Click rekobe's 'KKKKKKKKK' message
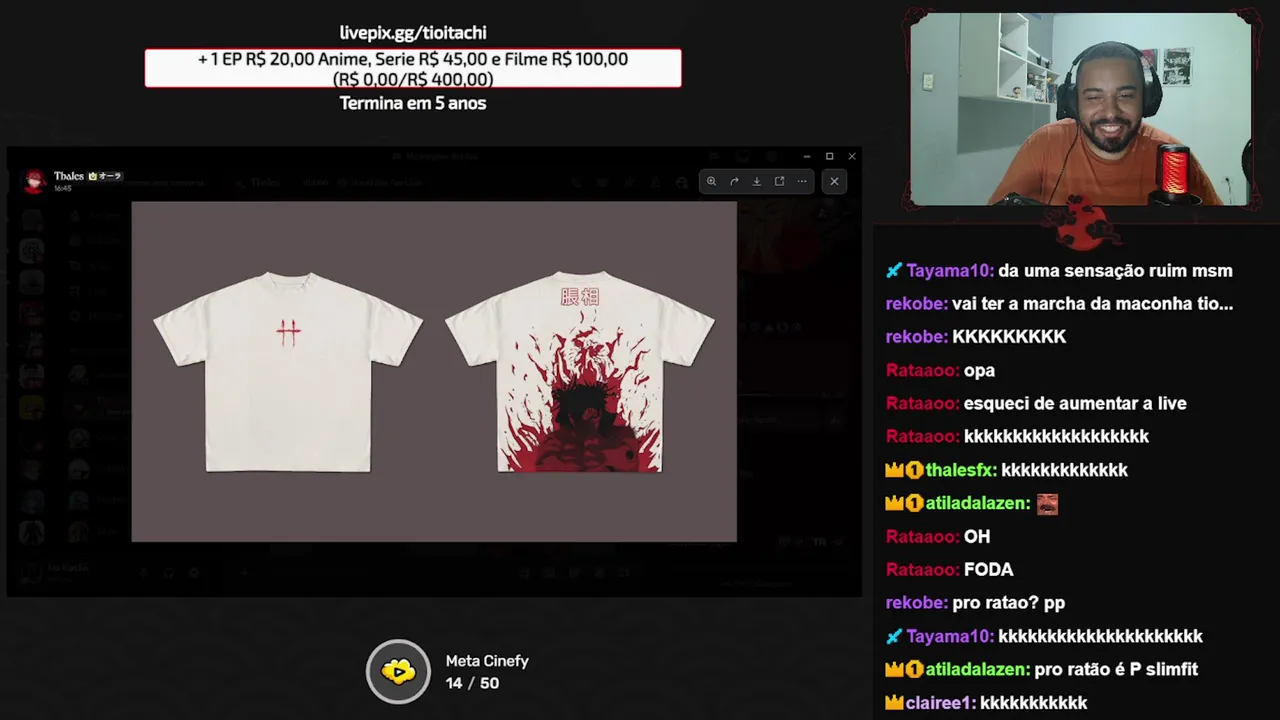 click(x=976, y=337)
